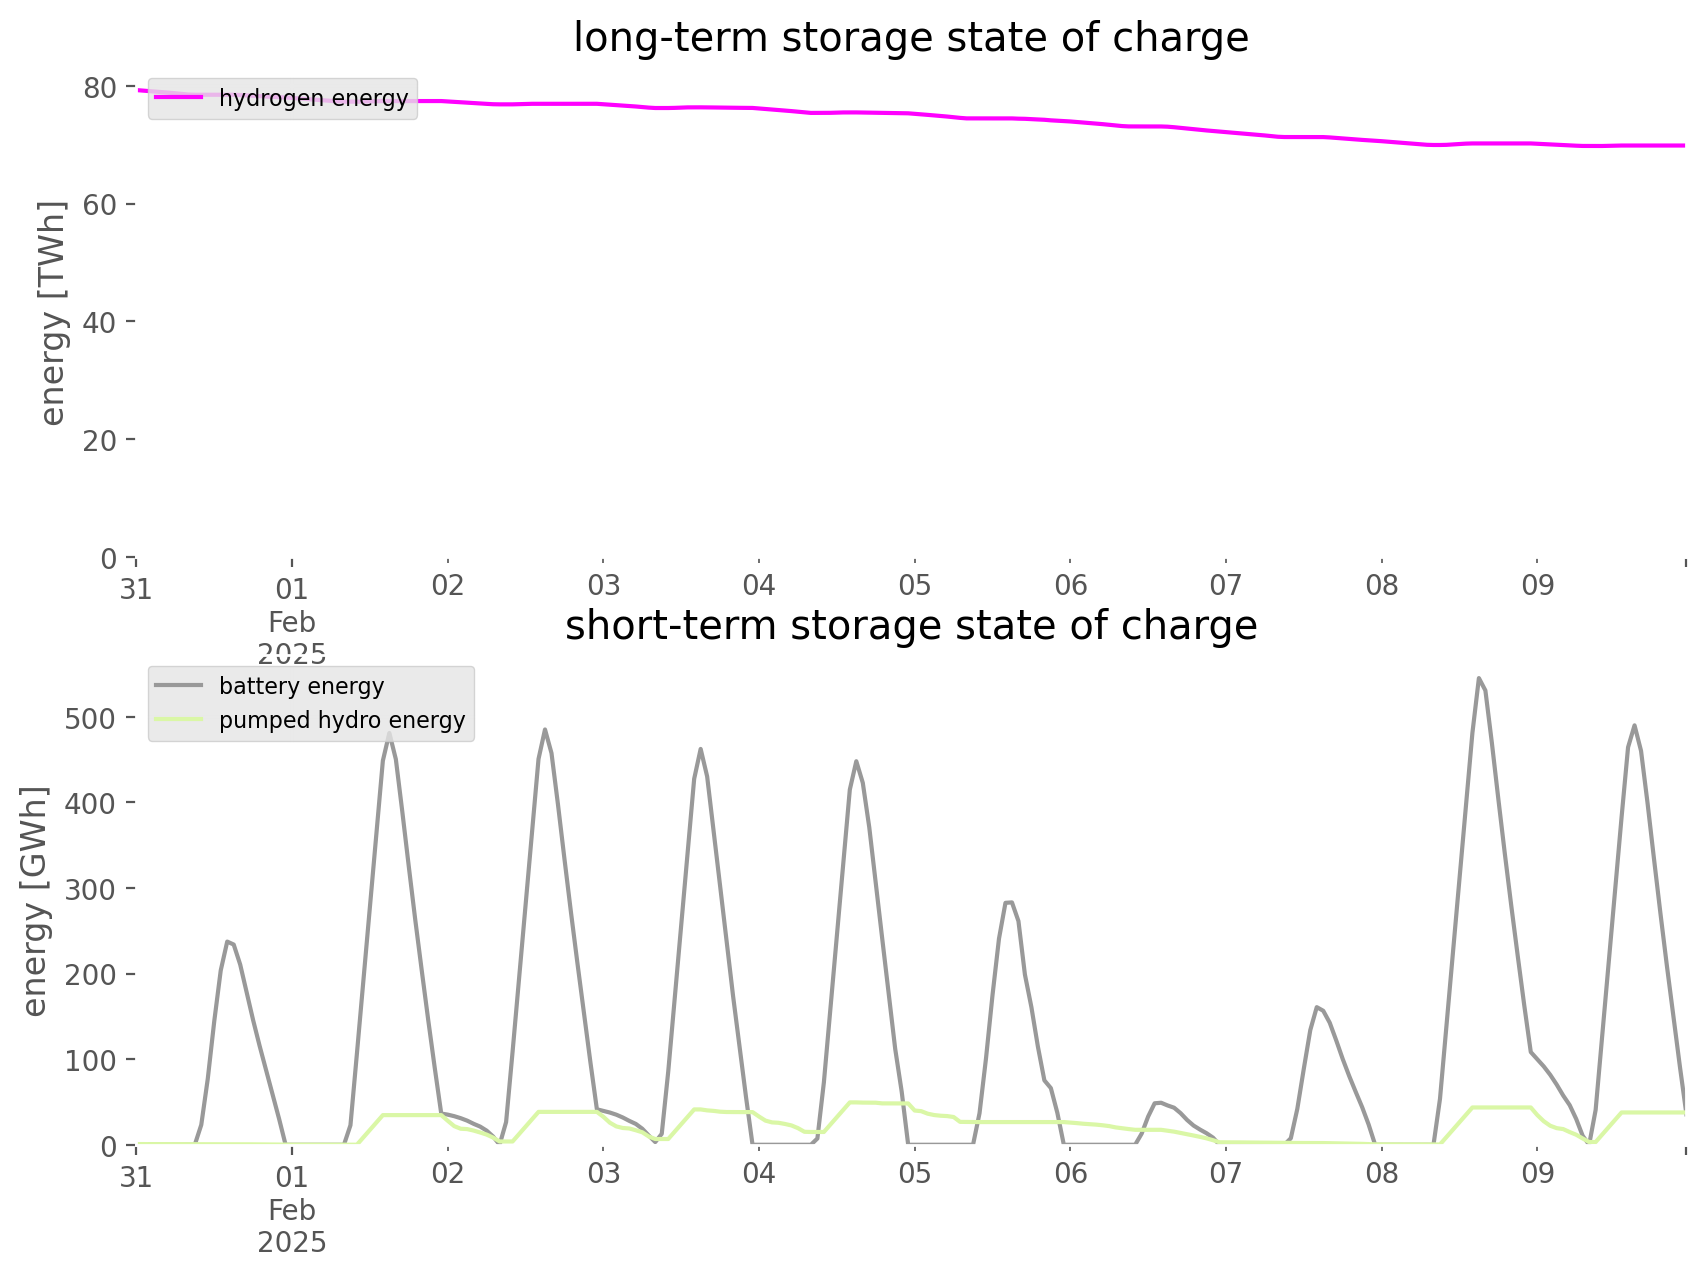Click the '09' date tick on top chart
The width and height of the screenshot is (1706, 1277).
[x=1538, y=586]
